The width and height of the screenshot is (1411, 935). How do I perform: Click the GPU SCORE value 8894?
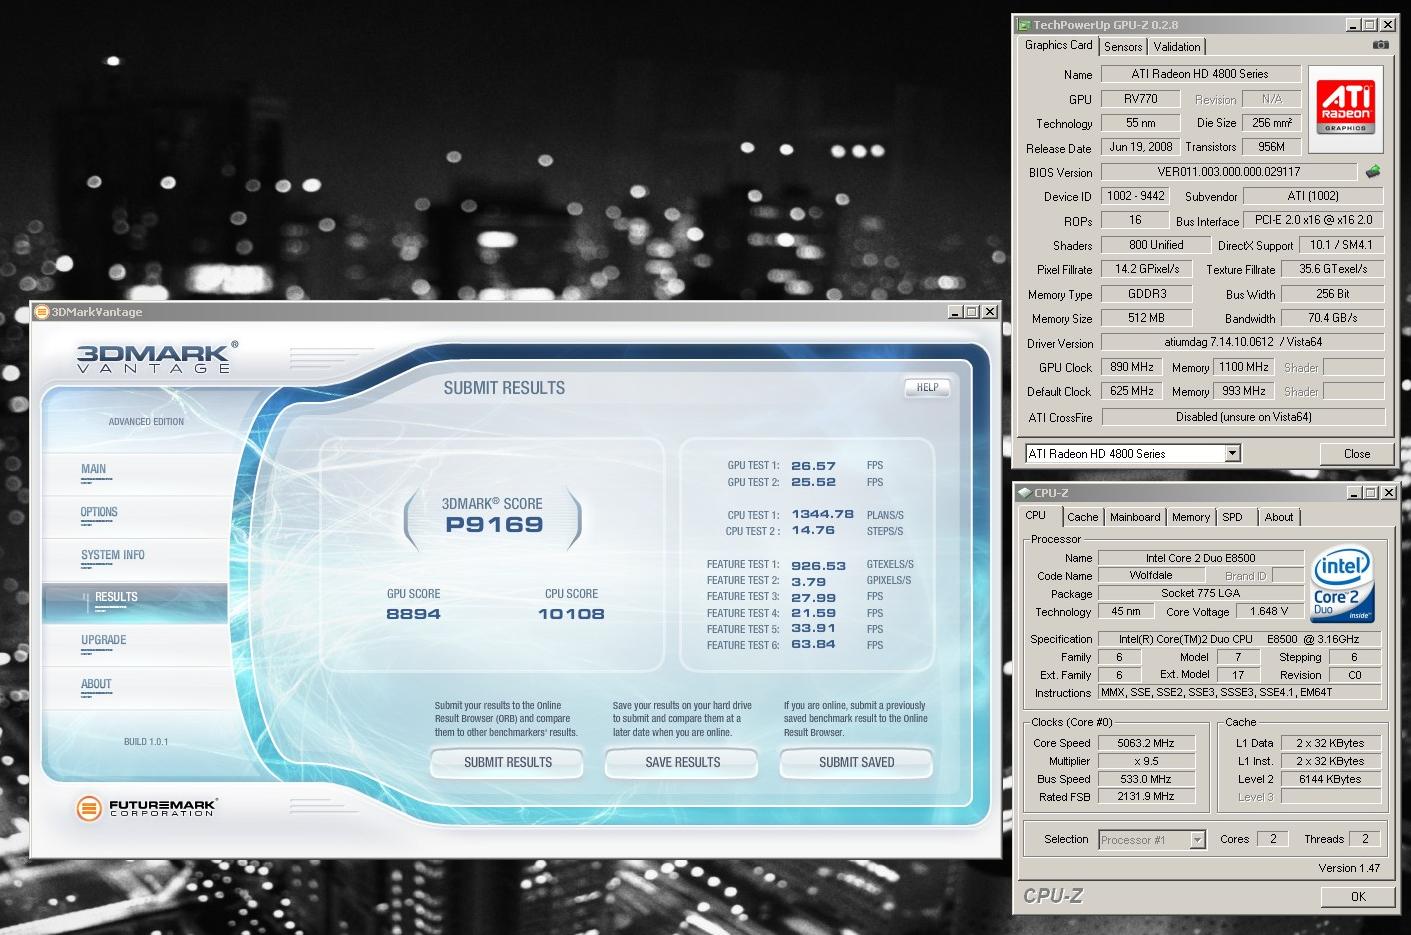[x=413, y=614]
